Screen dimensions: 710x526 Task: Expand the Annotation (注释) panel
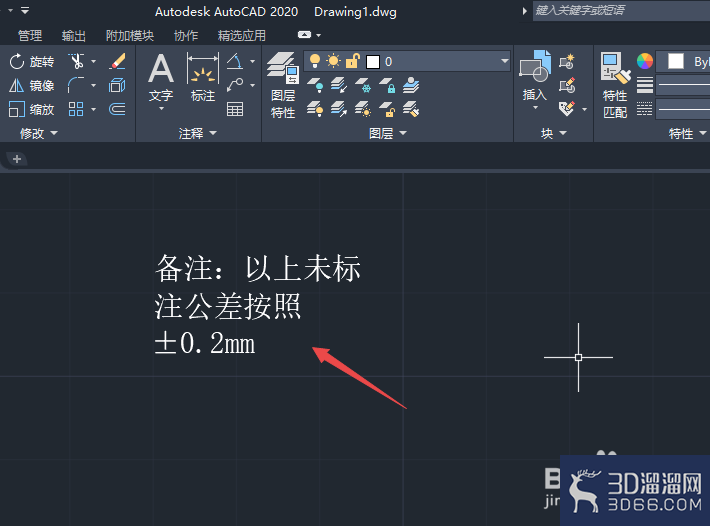(x=198, y=133)
